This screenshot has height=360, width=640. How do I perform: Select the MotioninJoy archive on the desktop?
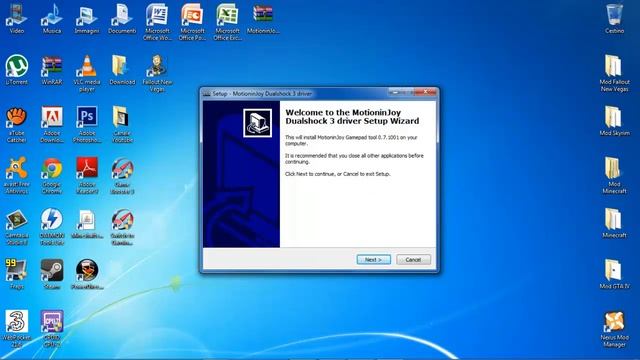pyautogui.click(x=263, y=19)
